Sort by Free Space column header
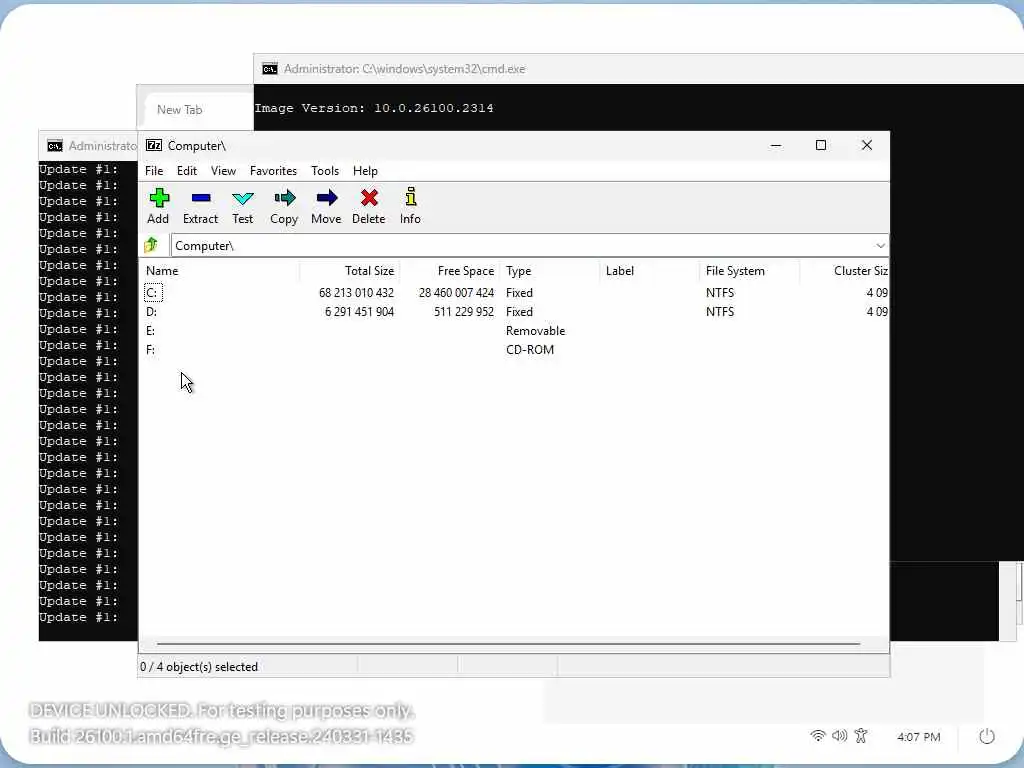The height and width of the screenshot is (768, 1024). tap(450, 270)
